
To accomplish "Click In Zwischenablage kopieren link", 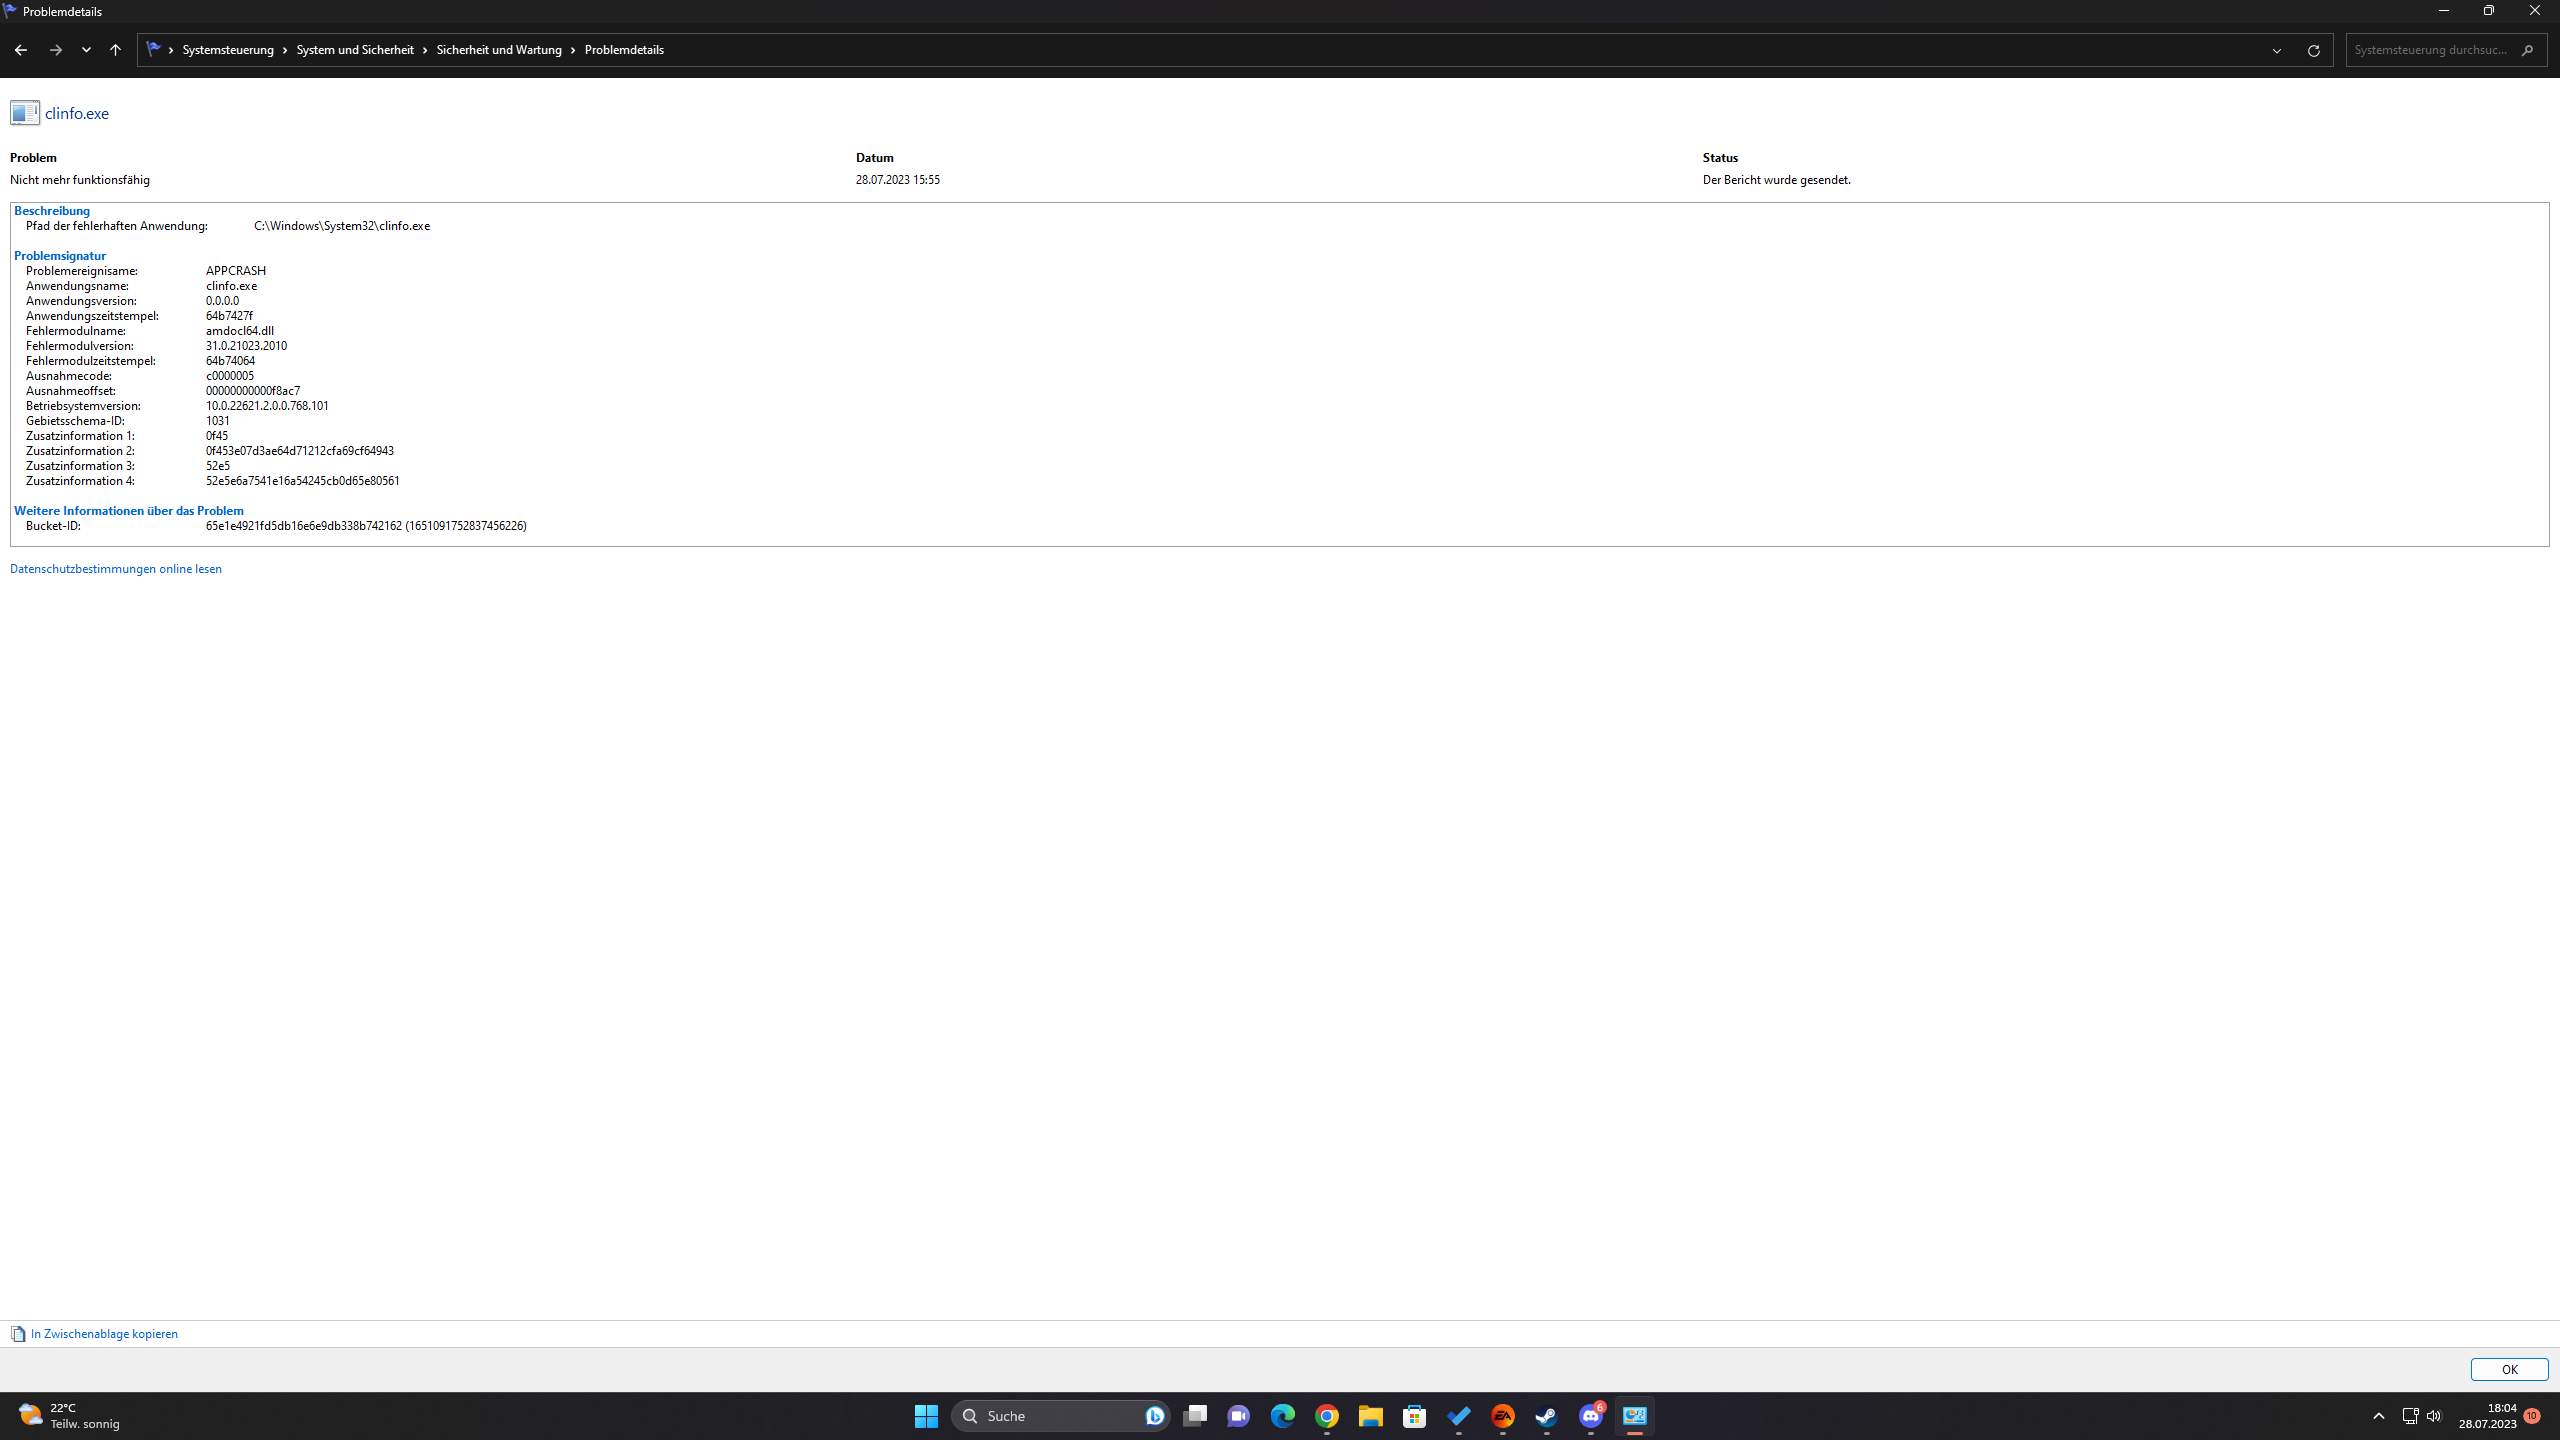I will (104, 1334).
